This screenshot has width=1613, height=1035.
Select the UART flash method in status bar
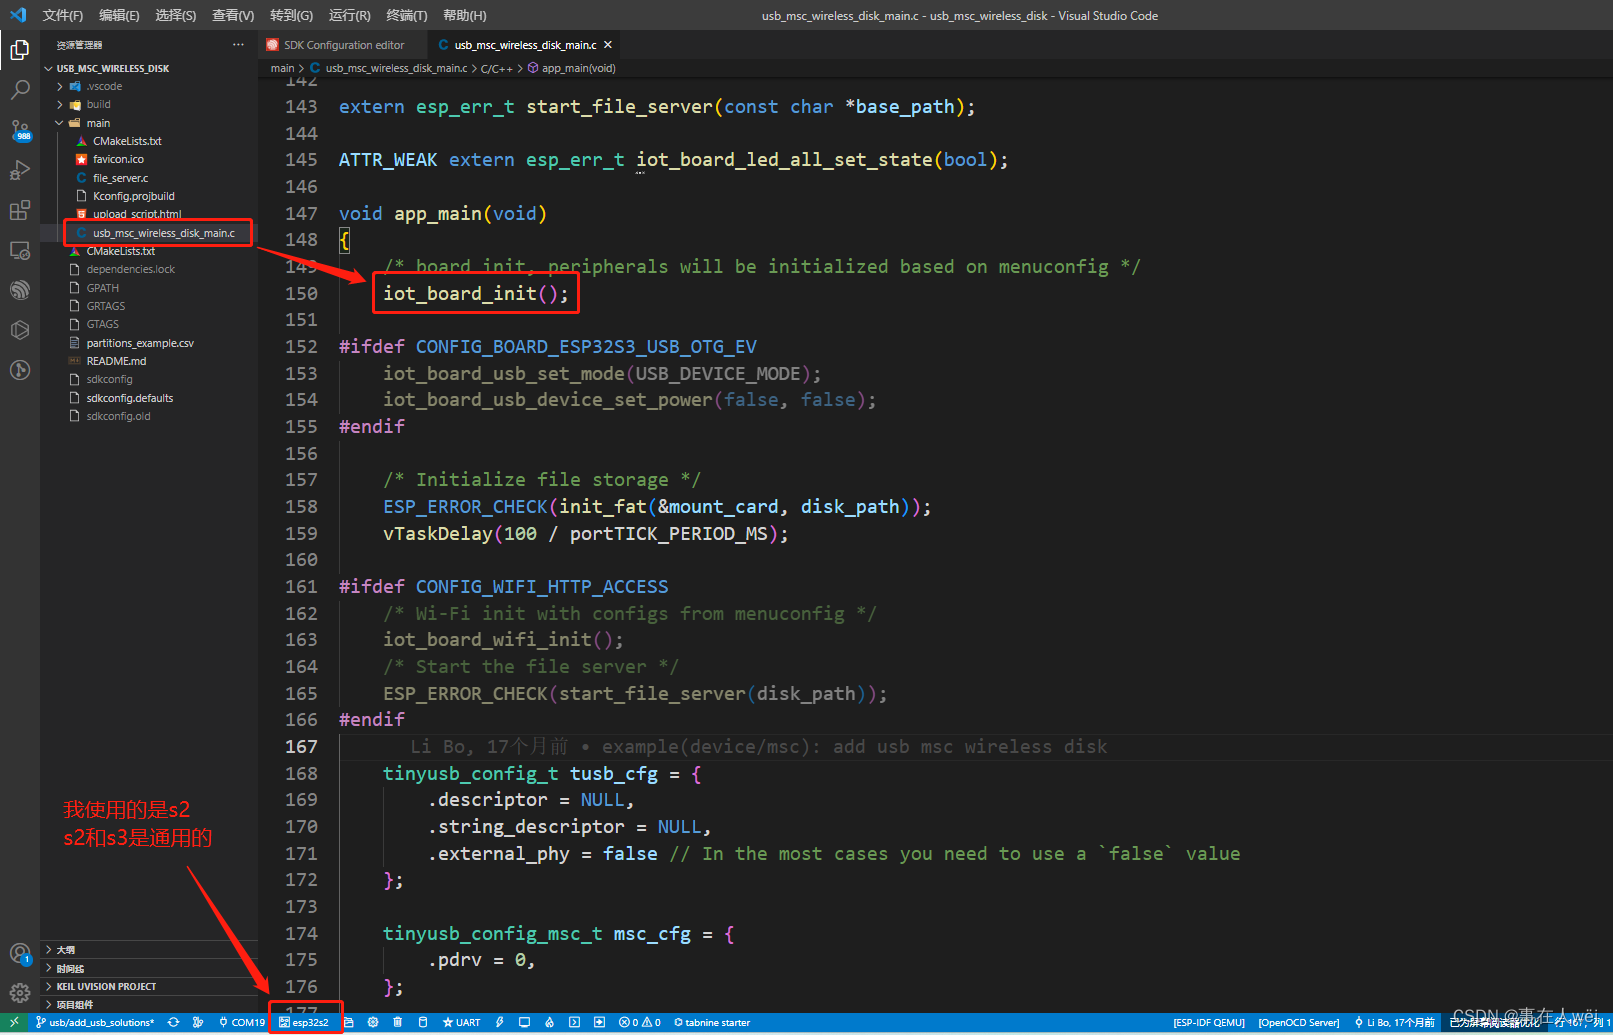[462, 1022]
